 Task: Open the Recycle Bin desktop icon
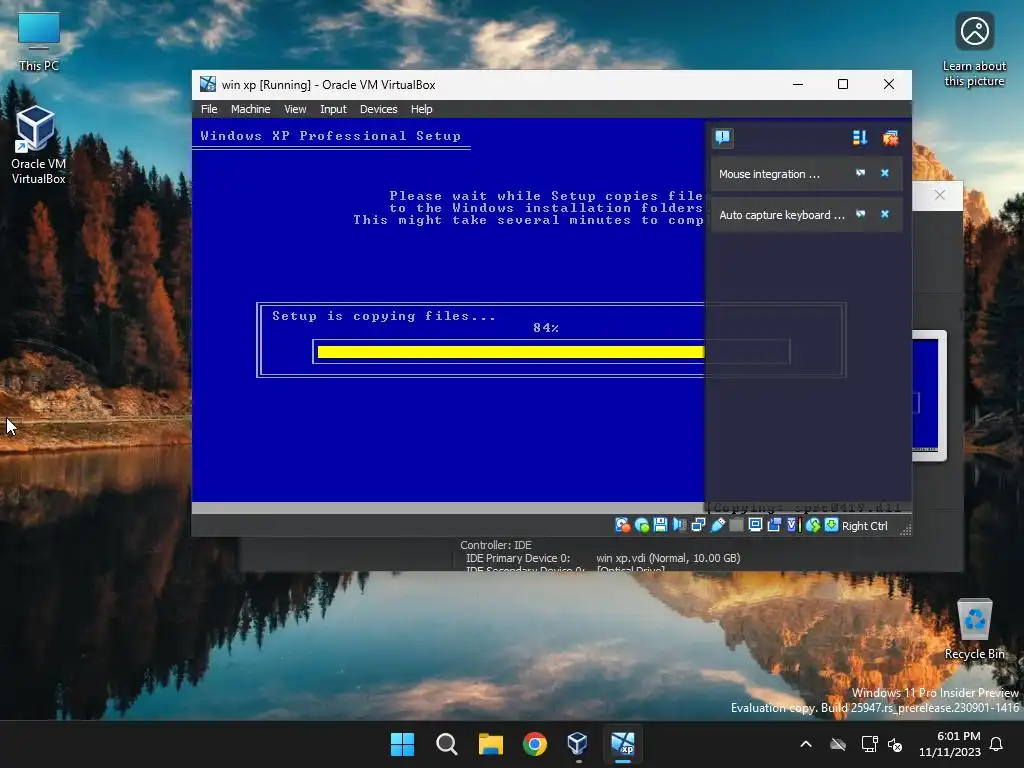pos(974,629)
